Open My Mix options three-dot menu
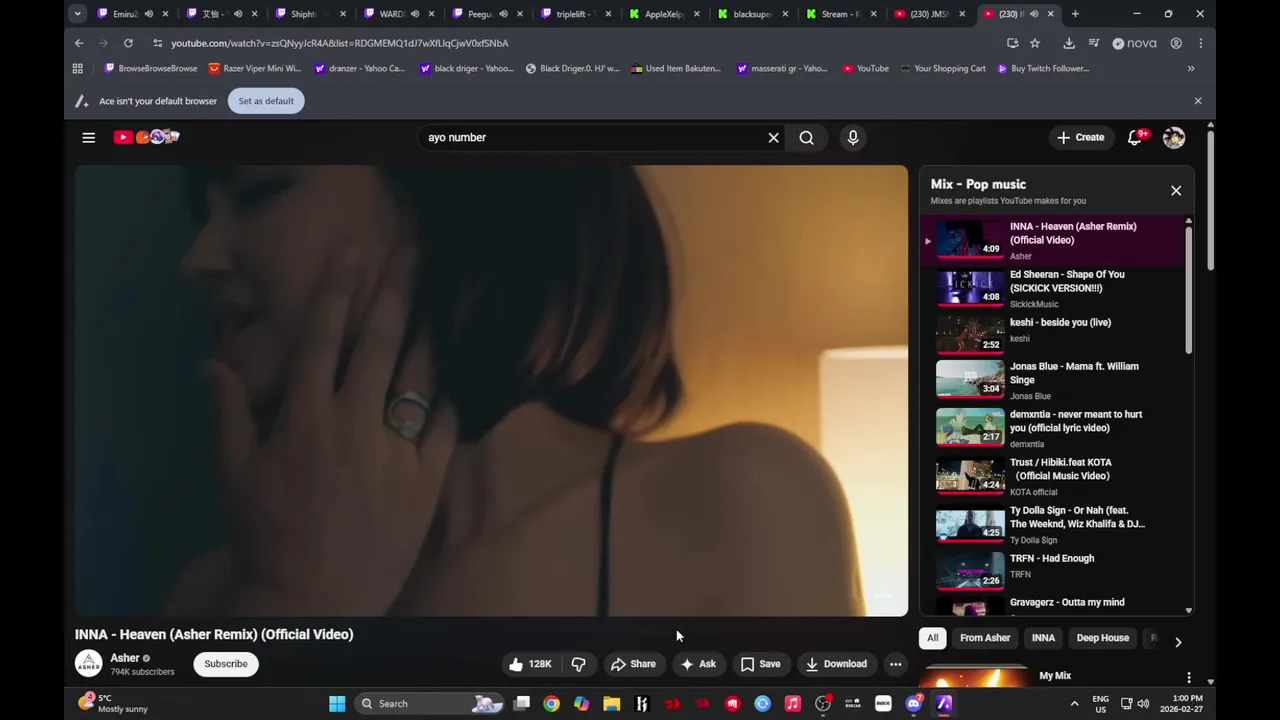 (1188, 677)
